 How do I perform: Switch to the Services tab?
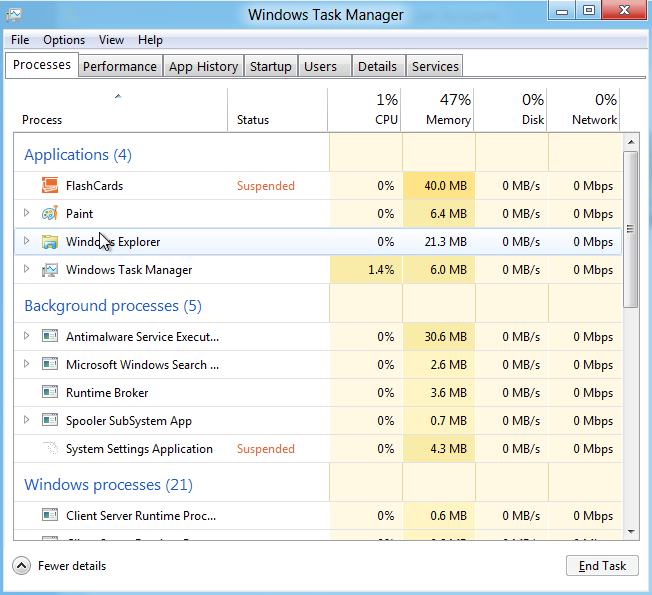click(x=435, y=67)
